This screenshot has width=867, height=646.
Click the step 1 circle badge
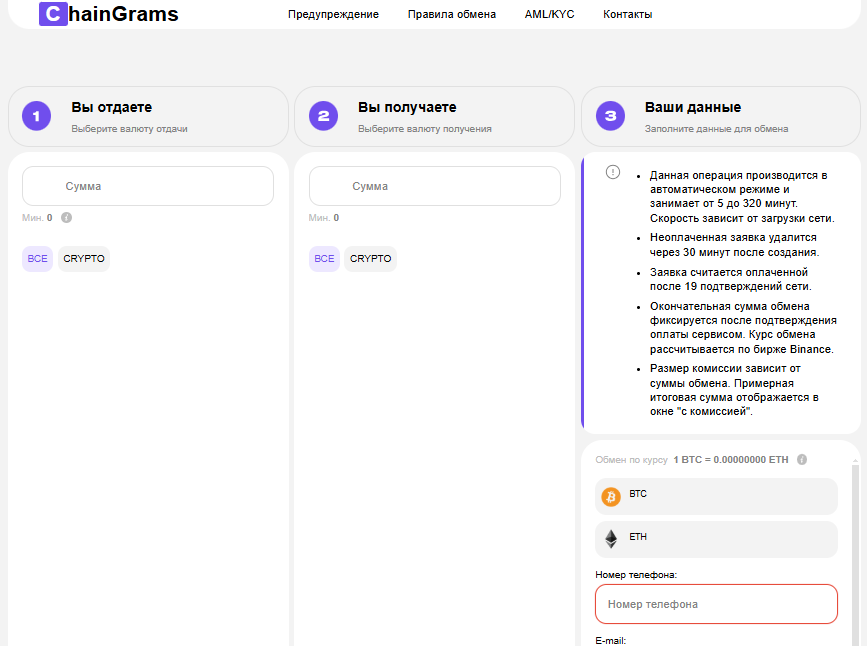(36, 116)
